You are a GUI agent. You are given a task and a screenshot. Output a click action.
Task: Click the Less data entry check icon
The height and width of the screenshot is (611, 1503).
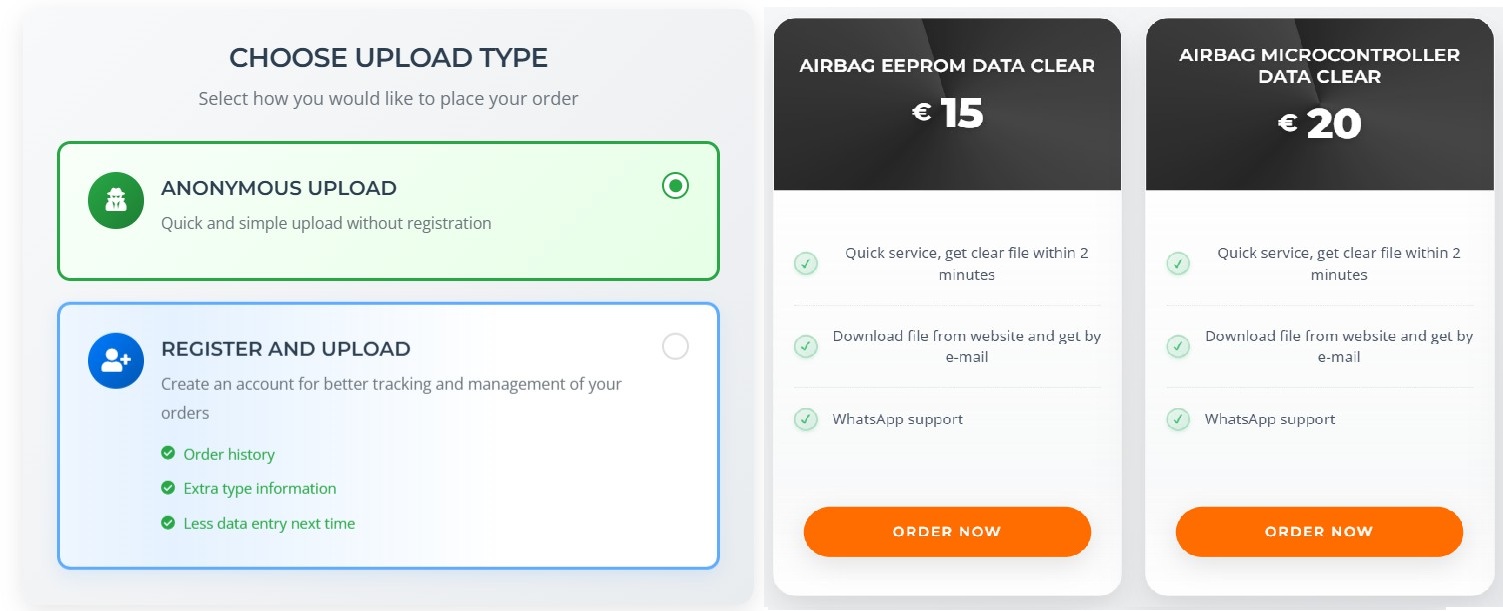[168, 522]
